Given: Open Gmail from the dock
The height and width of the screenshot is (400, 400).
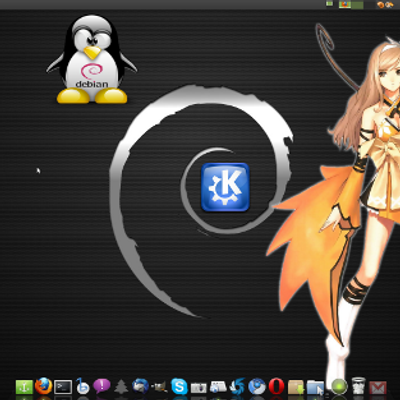Looking at the screenshot, I should tap(378, 388).
